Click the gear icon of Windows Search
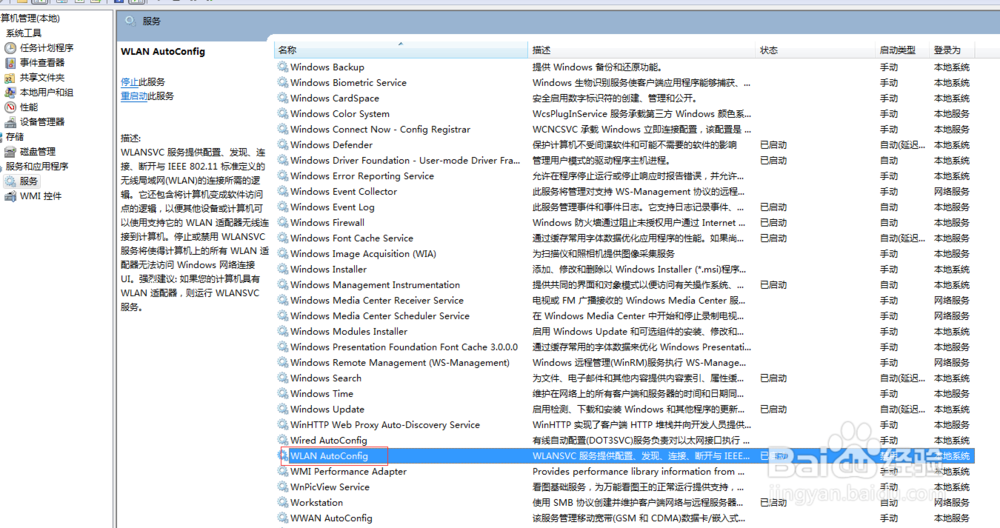This screenshot has height=528, width=1000. (283, 378)
